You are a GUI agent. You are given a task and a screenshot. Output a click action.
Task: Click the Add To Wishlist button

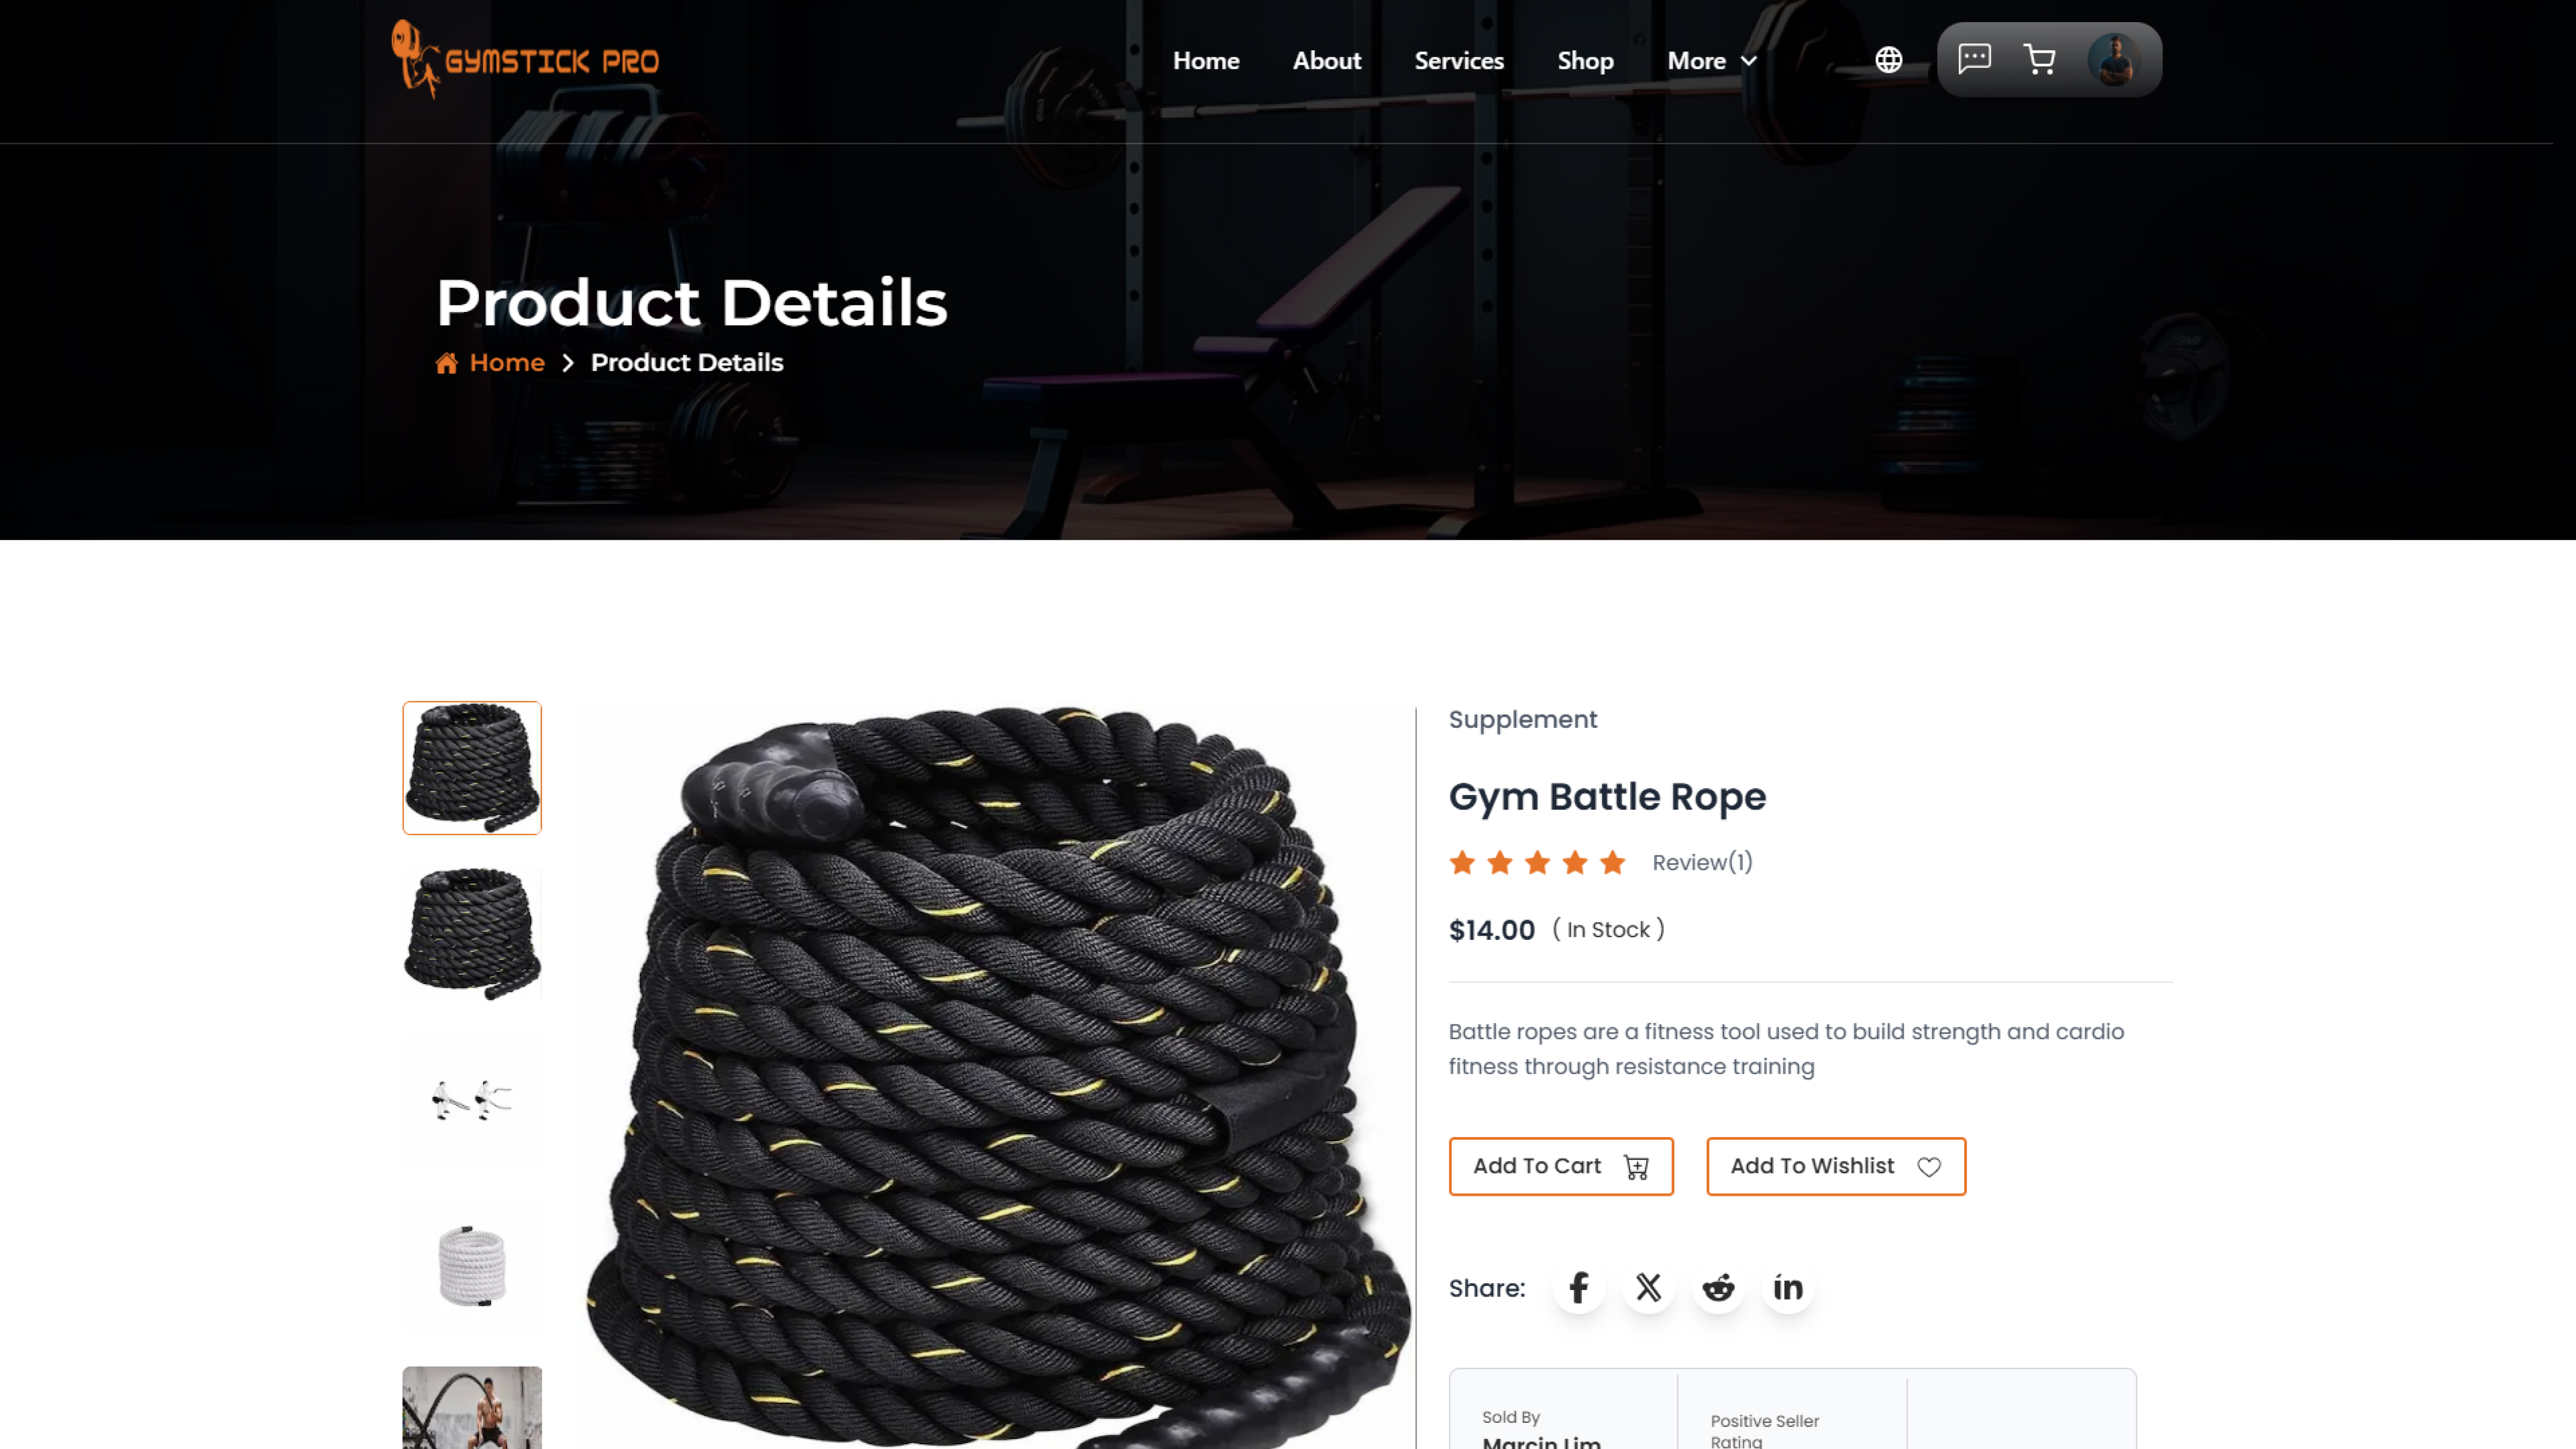coord(1836,1166)
